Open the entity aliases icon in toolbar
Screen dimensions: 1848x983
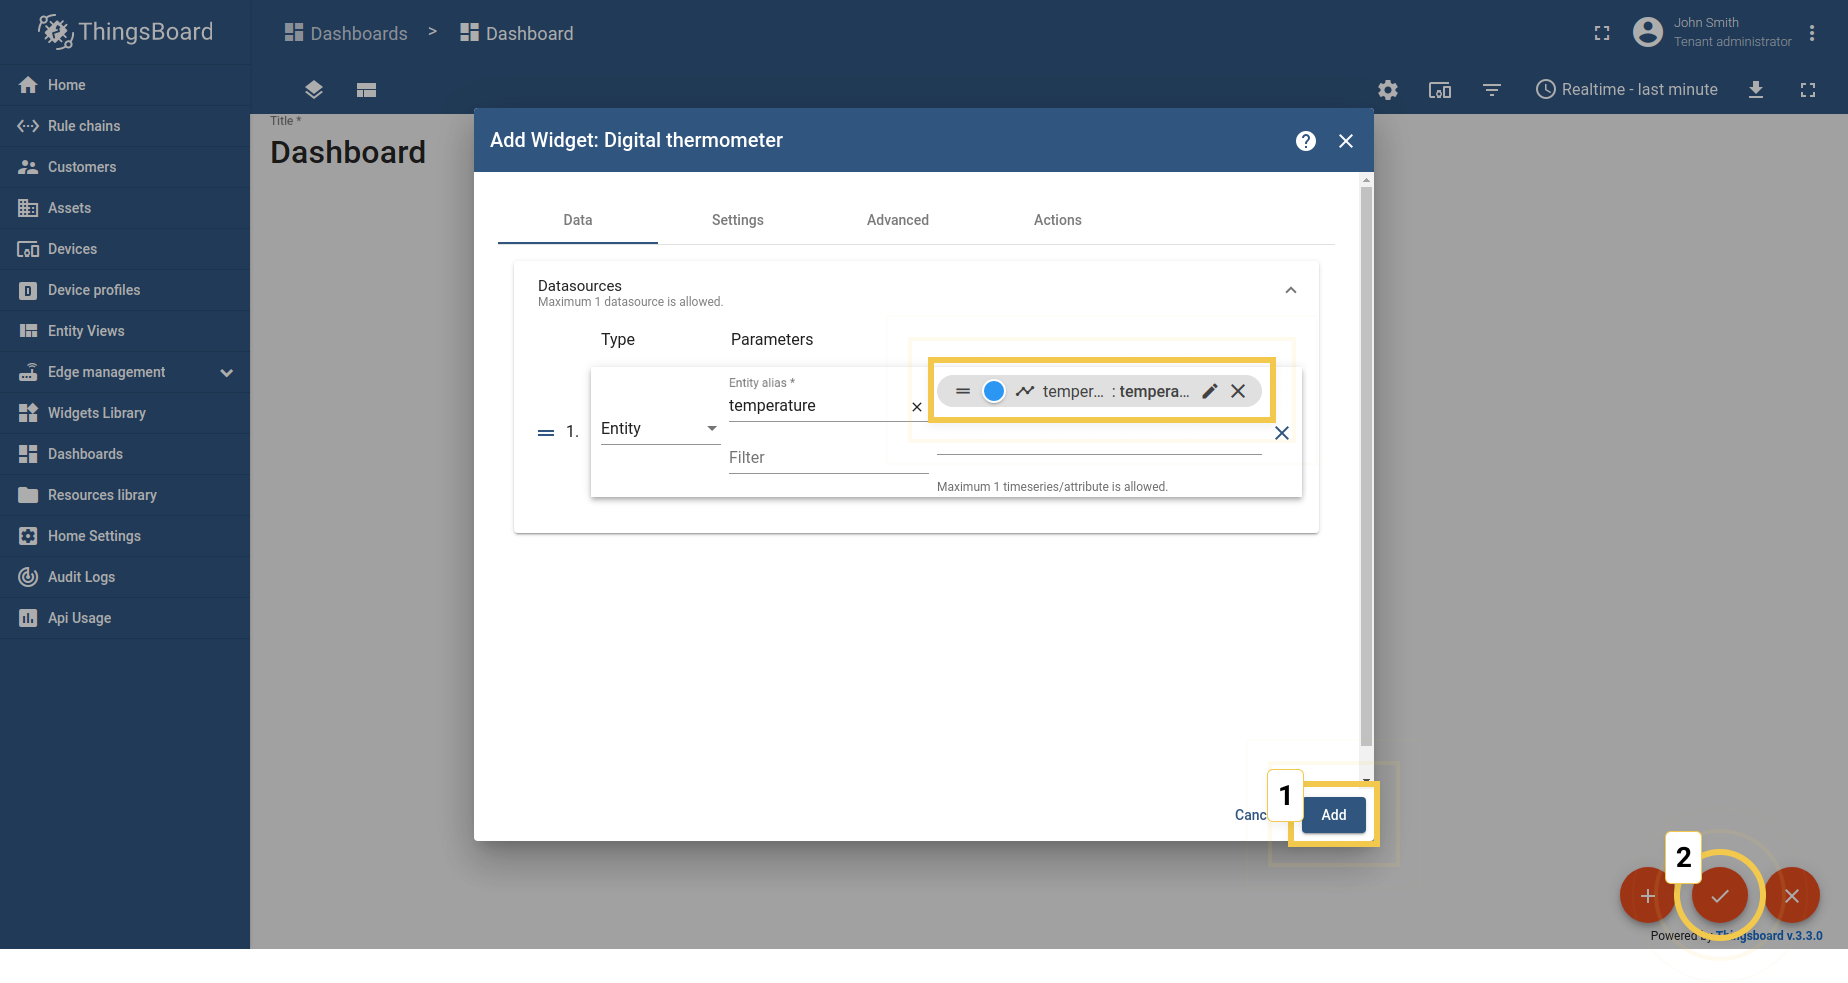1440,90
